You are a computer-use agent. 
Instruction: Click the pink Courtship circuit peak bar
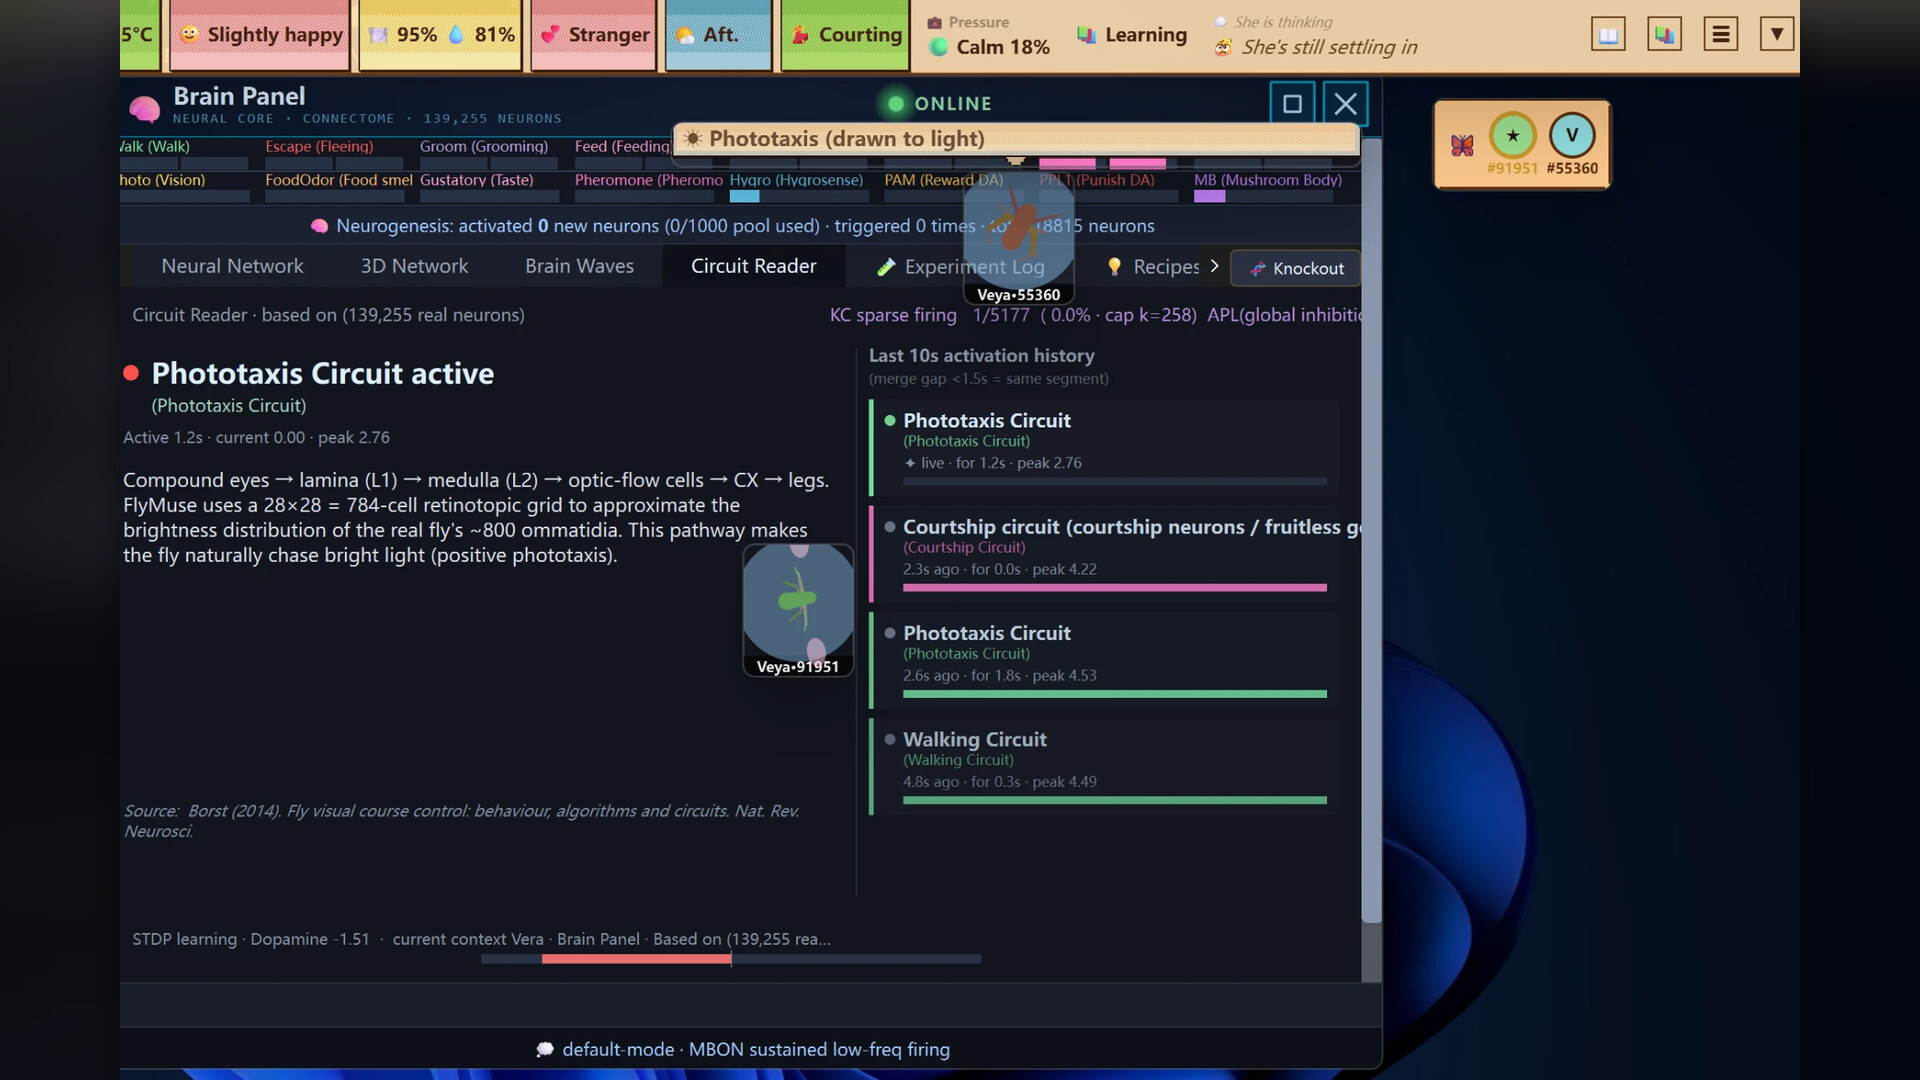coord(1115,588)
